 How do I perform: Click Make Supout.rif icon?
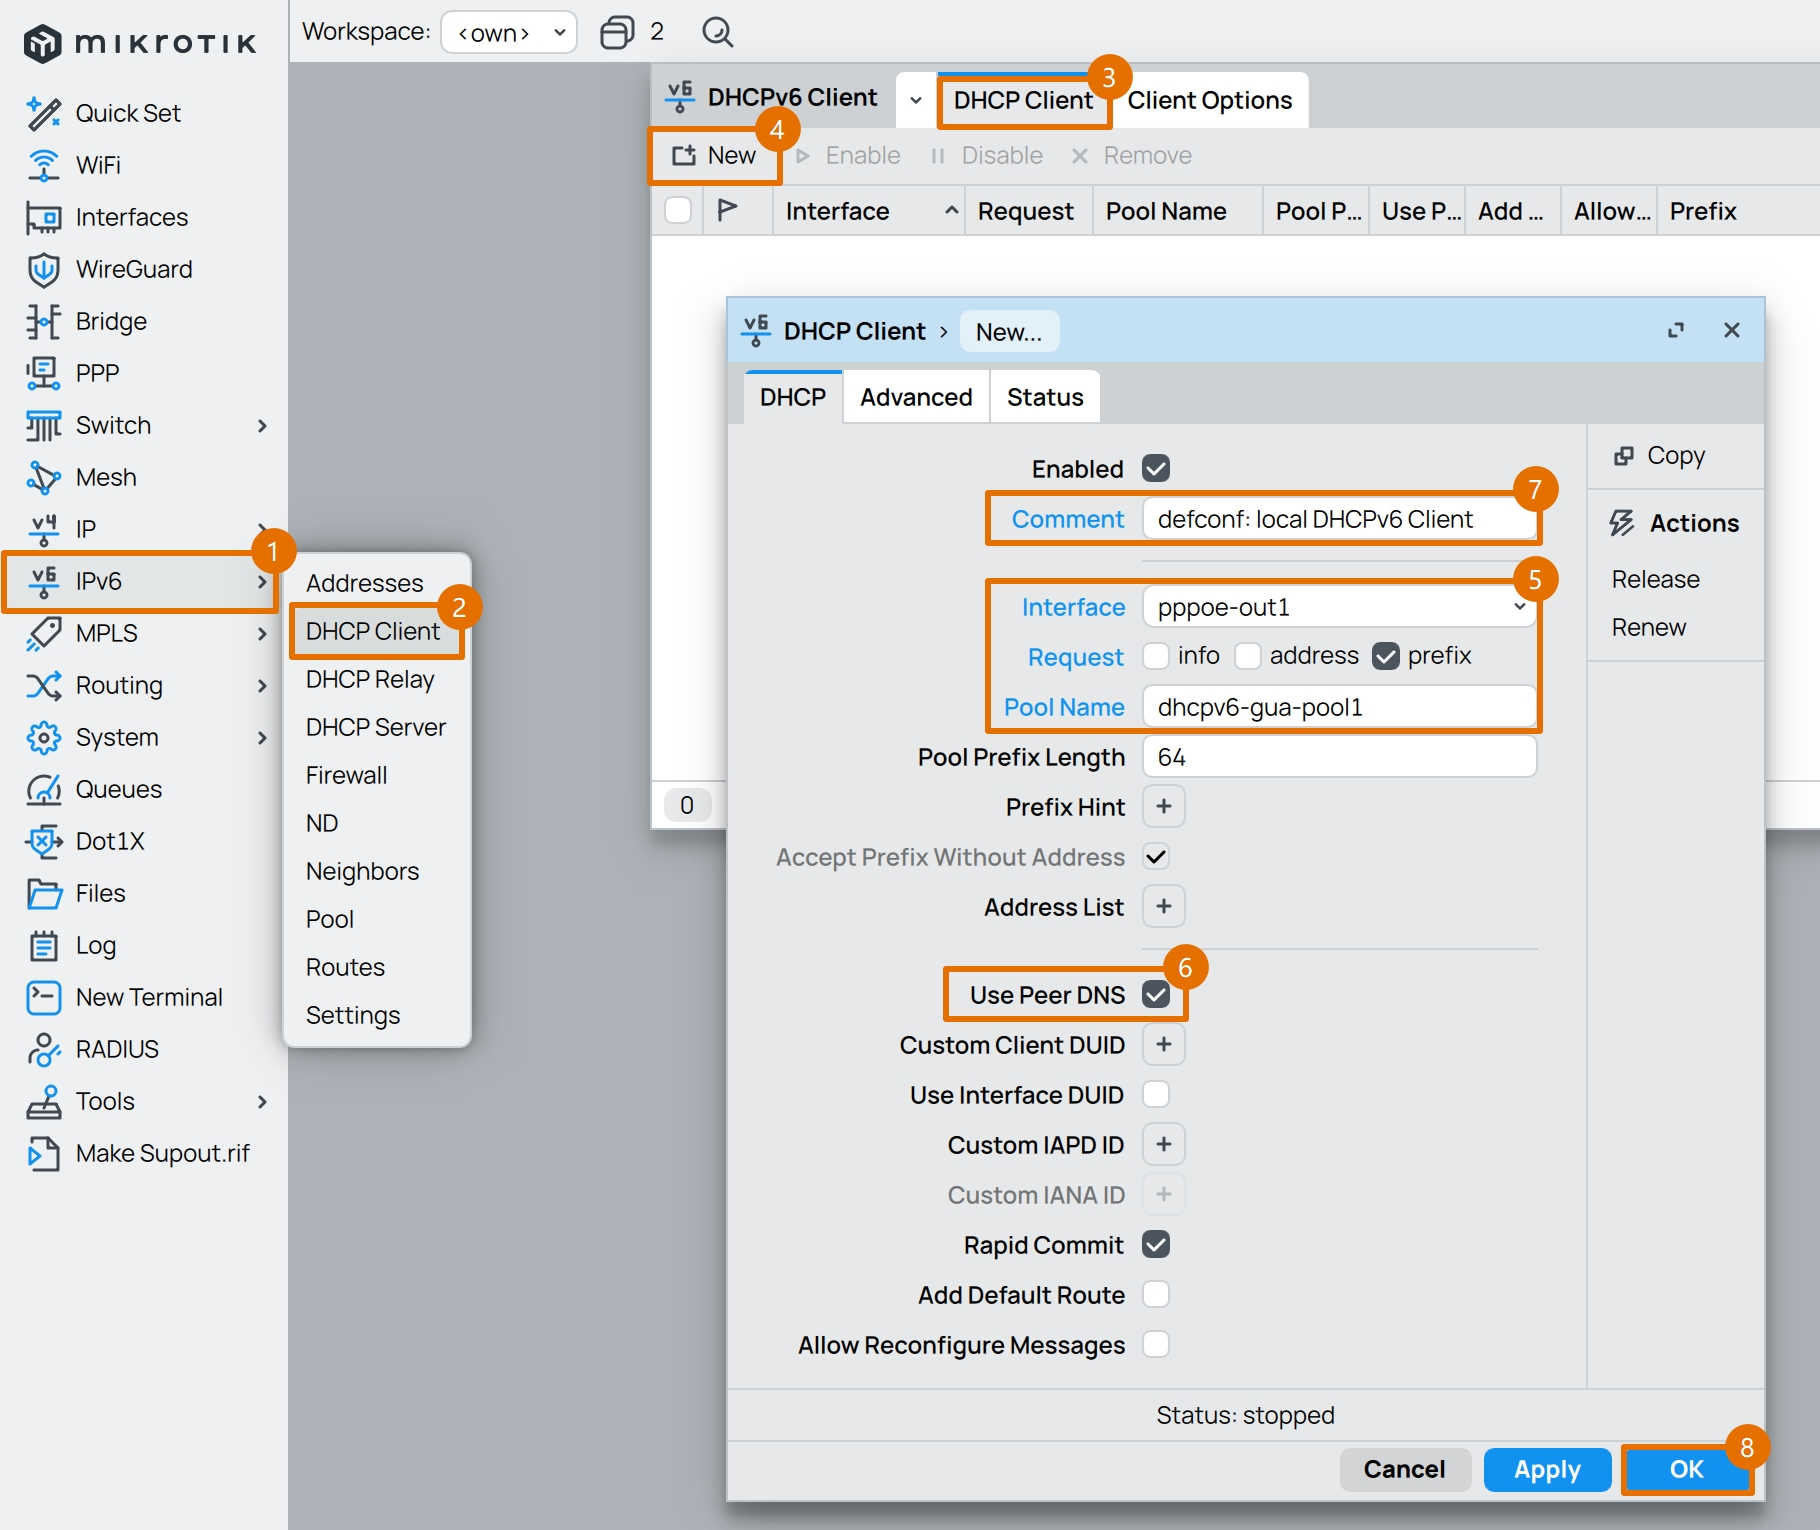(x=44, y=1153)
